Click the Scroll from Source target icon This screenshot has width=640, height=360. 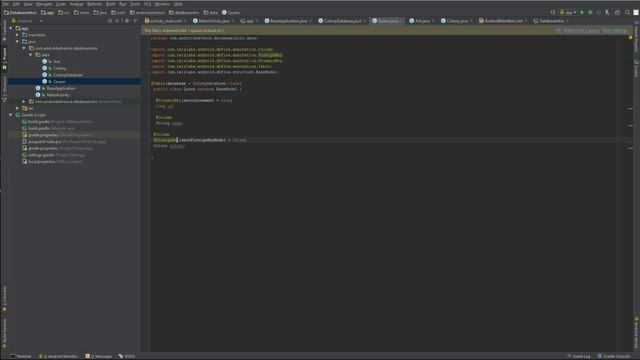point(110,21)
